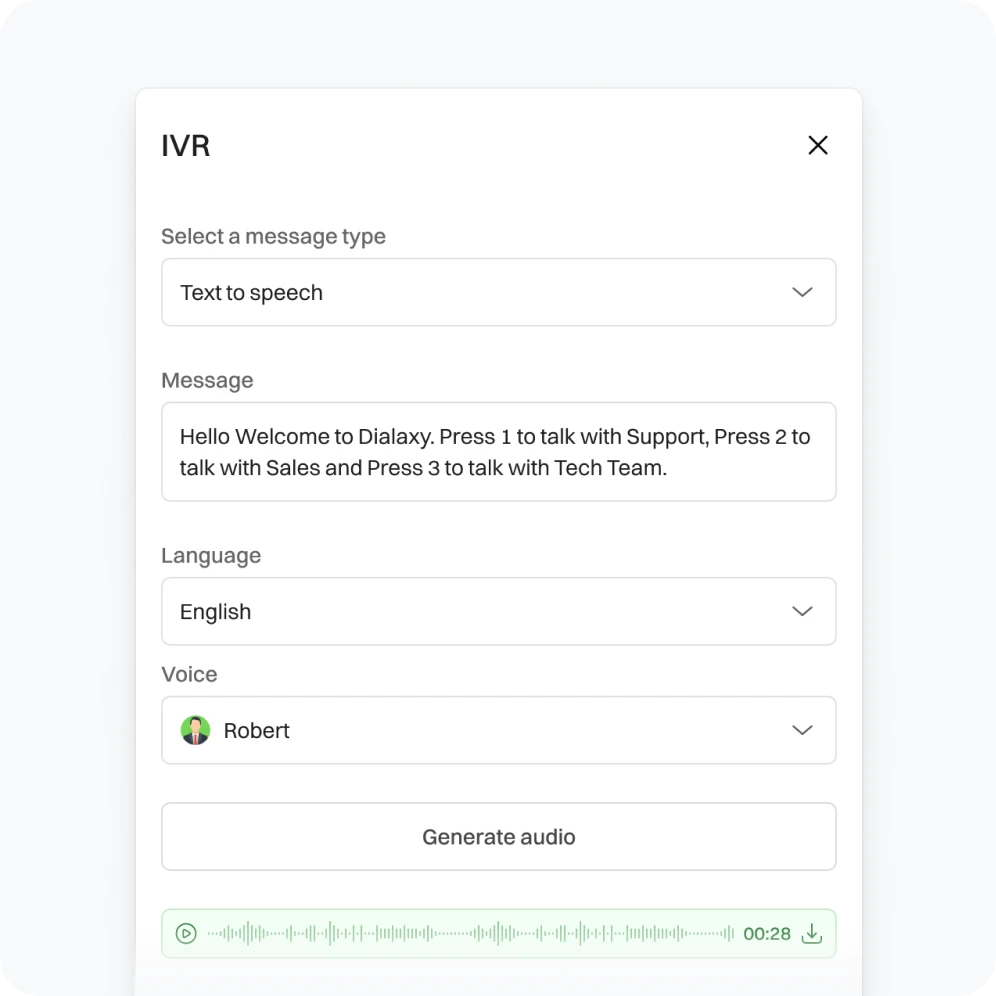Play the generated audio preview
Screen dimensions: 996x996
point(186,934)
